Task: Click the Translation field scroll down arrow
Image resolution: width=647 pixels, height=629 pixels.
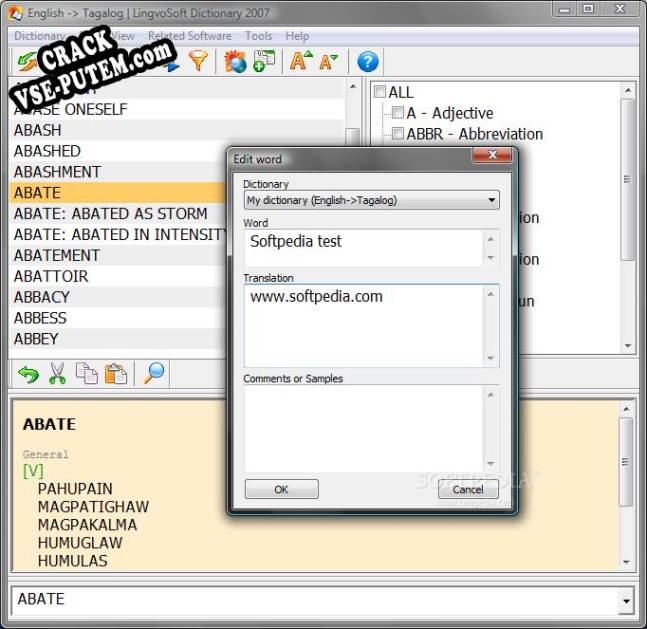Action: [491, 358]
